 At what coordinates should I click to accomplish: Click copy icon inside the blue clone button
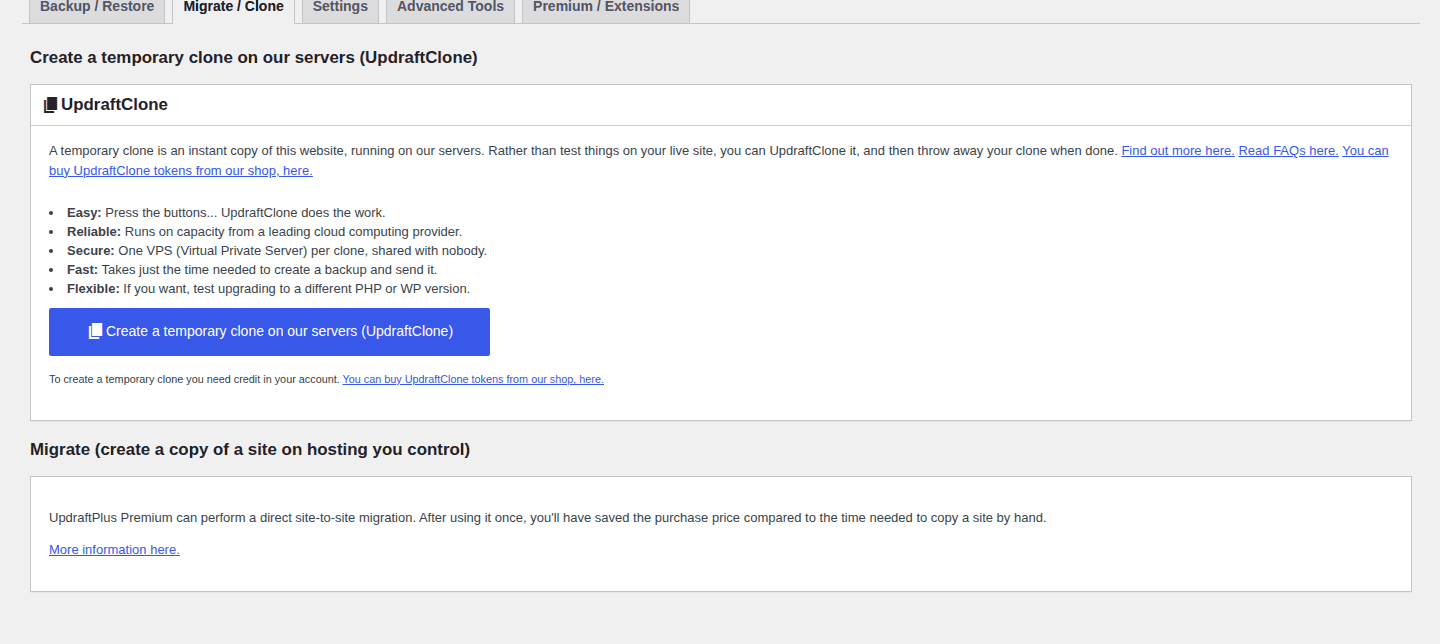95,331
